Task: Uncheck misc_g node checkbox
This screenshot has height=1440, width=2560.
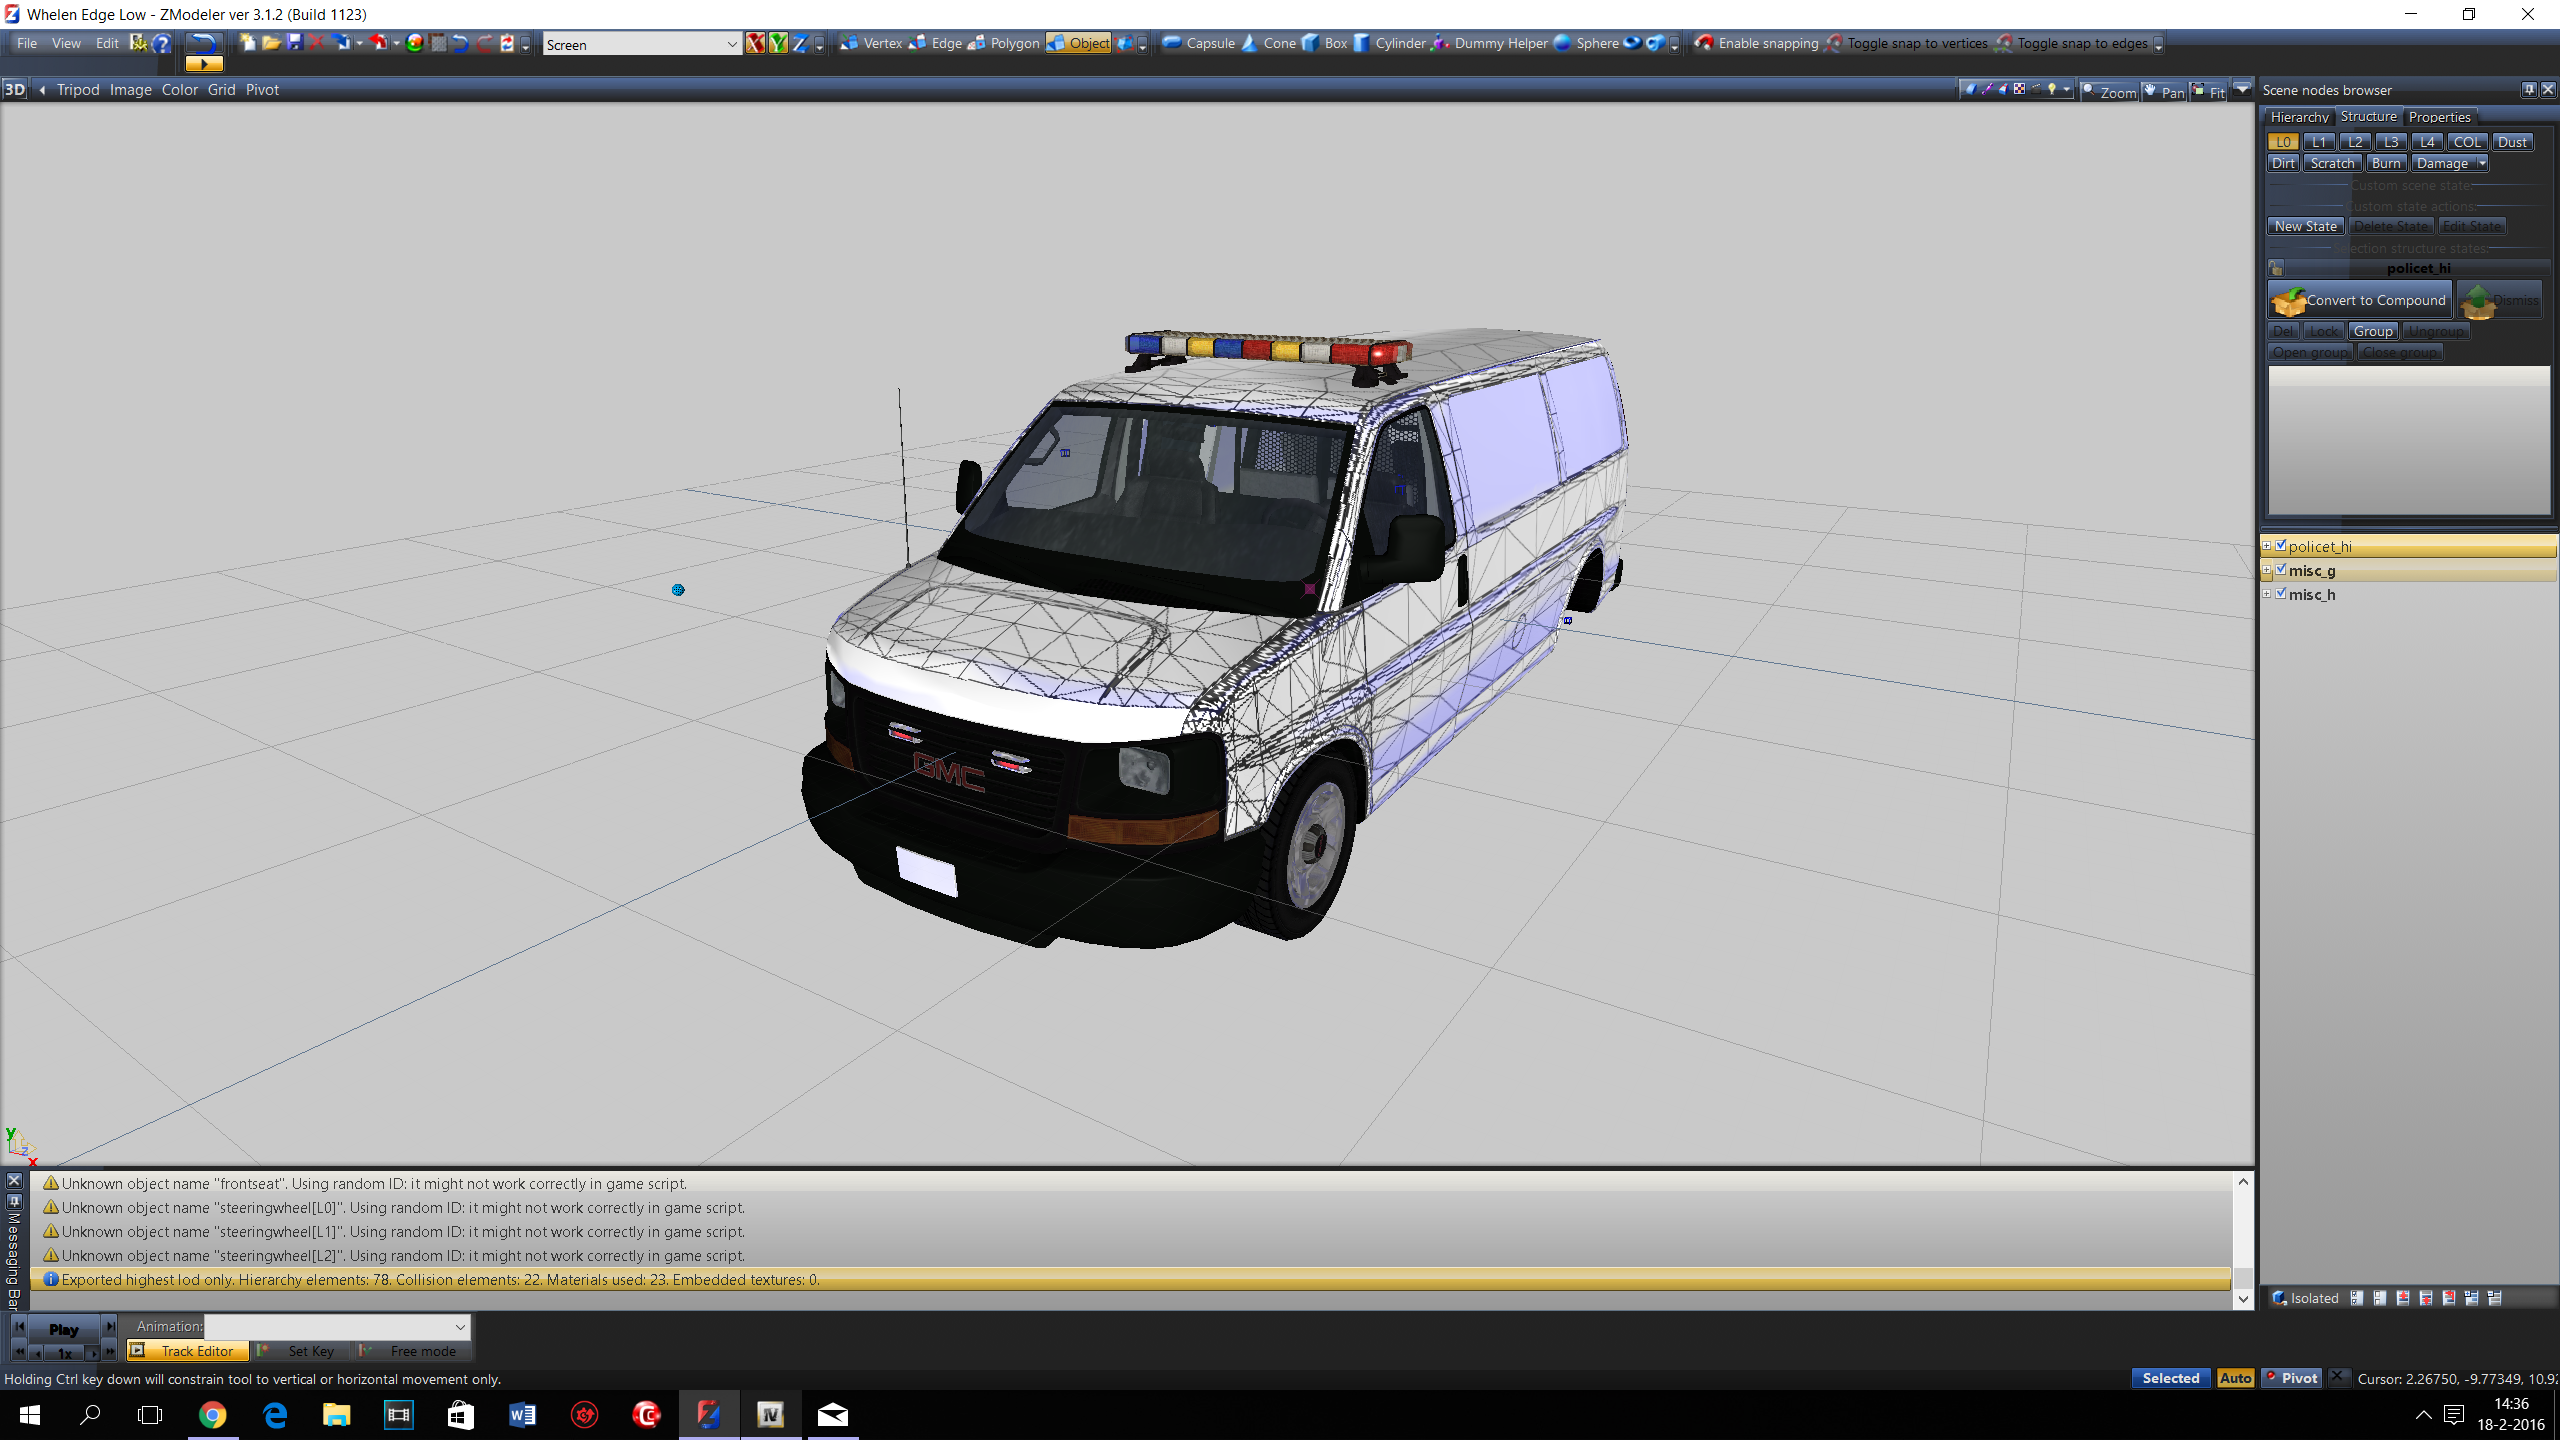Action: pyautogui.click(x=2281, y=570)
